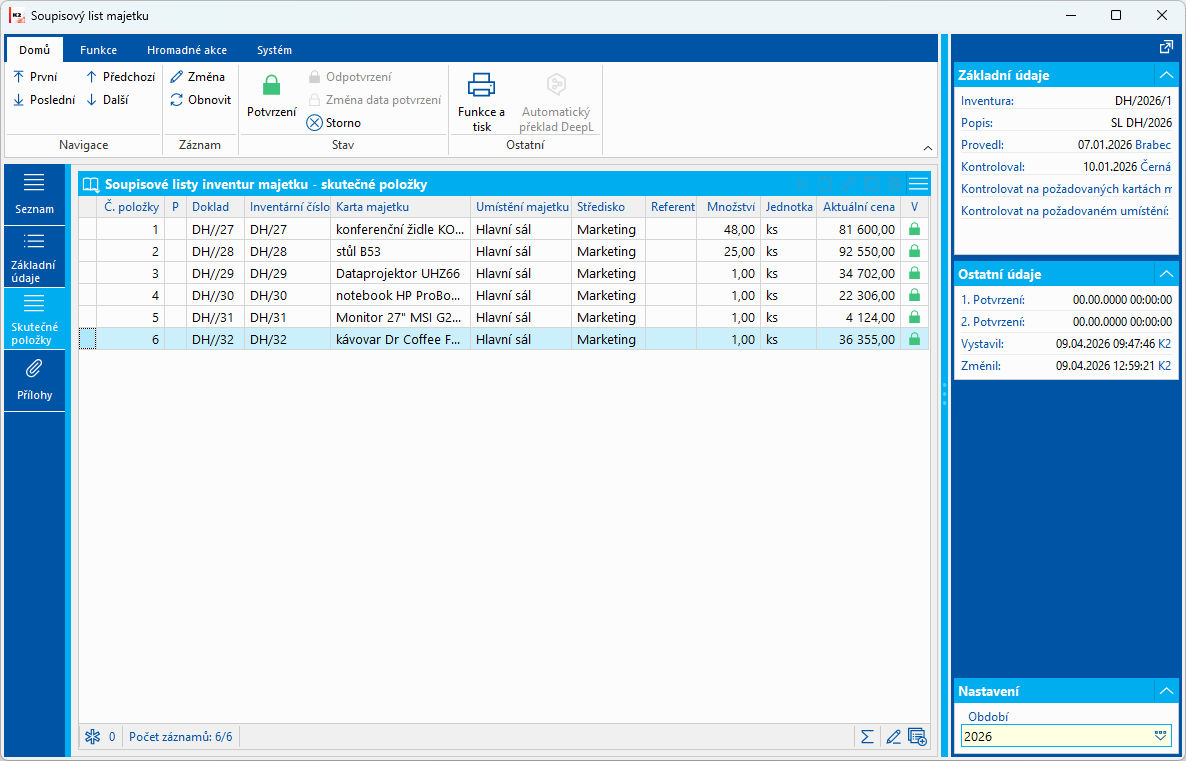Collapse the Základní údaje panel
1186x761 pixels.
[x=1166, y=75]
